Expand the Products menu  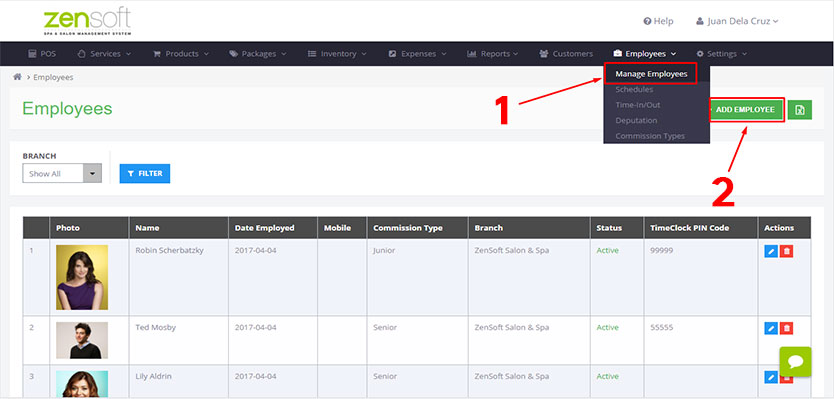(181, 54)
